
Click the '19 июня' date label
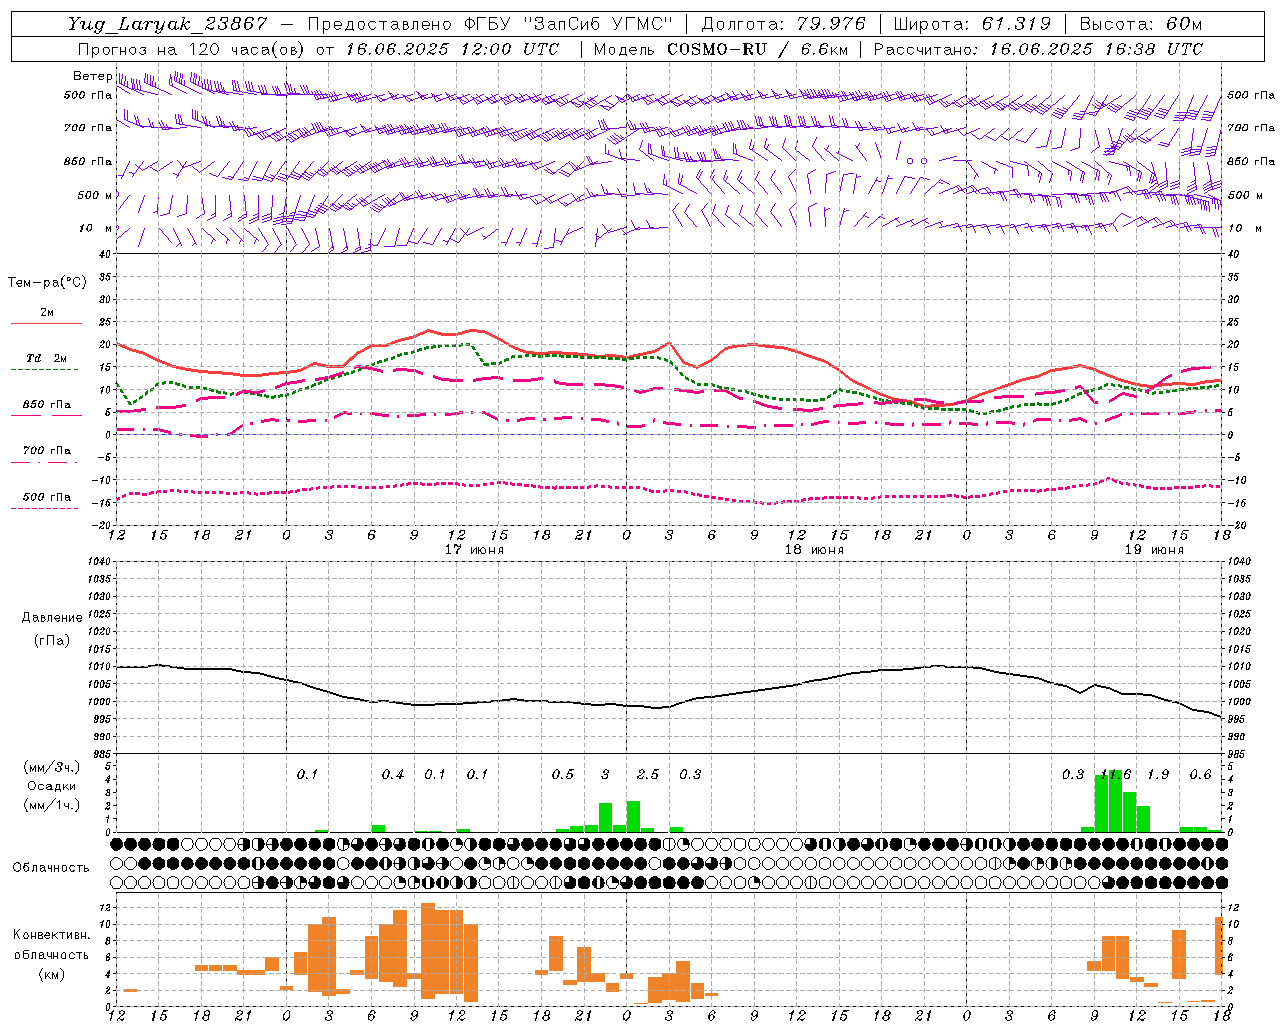click(1154, 550)
